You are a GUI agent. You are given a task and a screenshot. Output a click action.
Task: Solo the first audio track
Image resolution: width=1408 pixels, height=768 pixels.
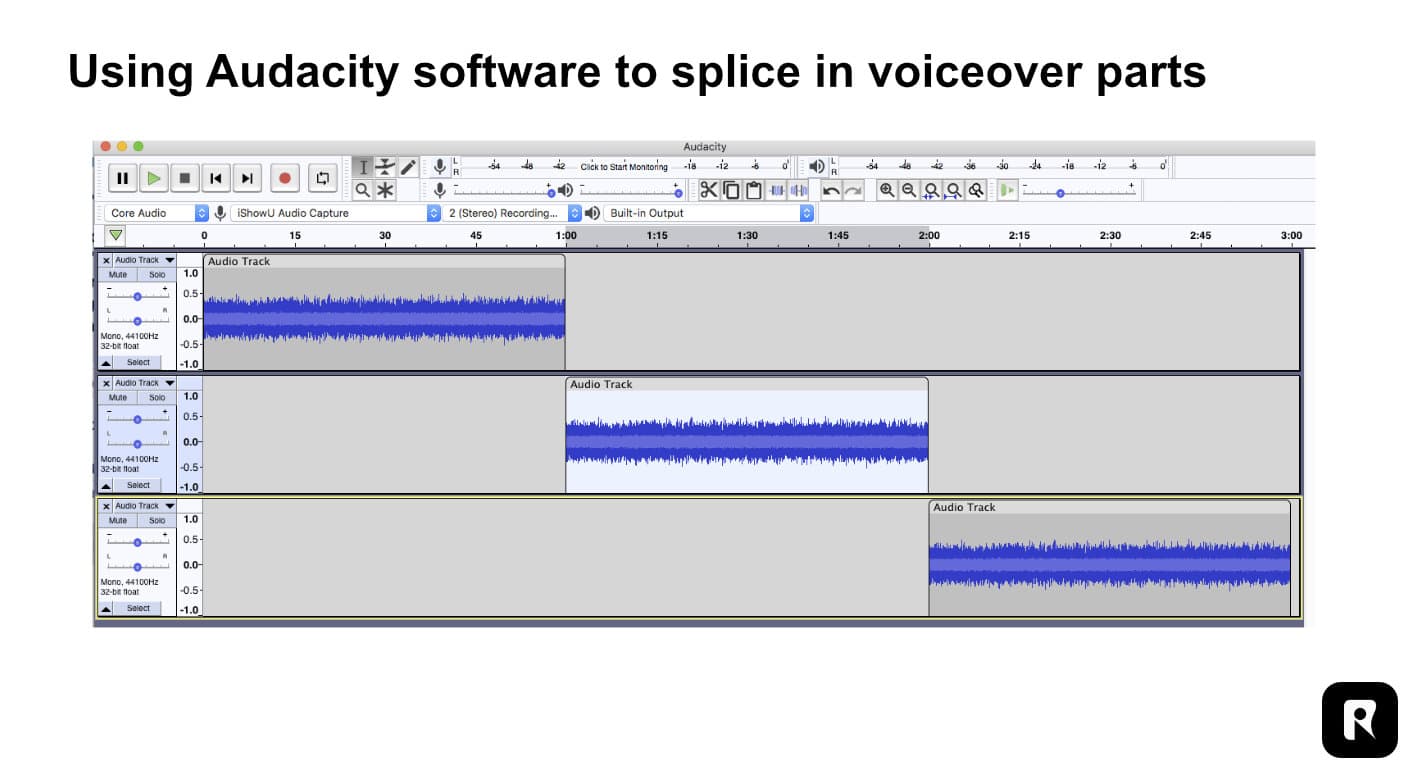157,274
